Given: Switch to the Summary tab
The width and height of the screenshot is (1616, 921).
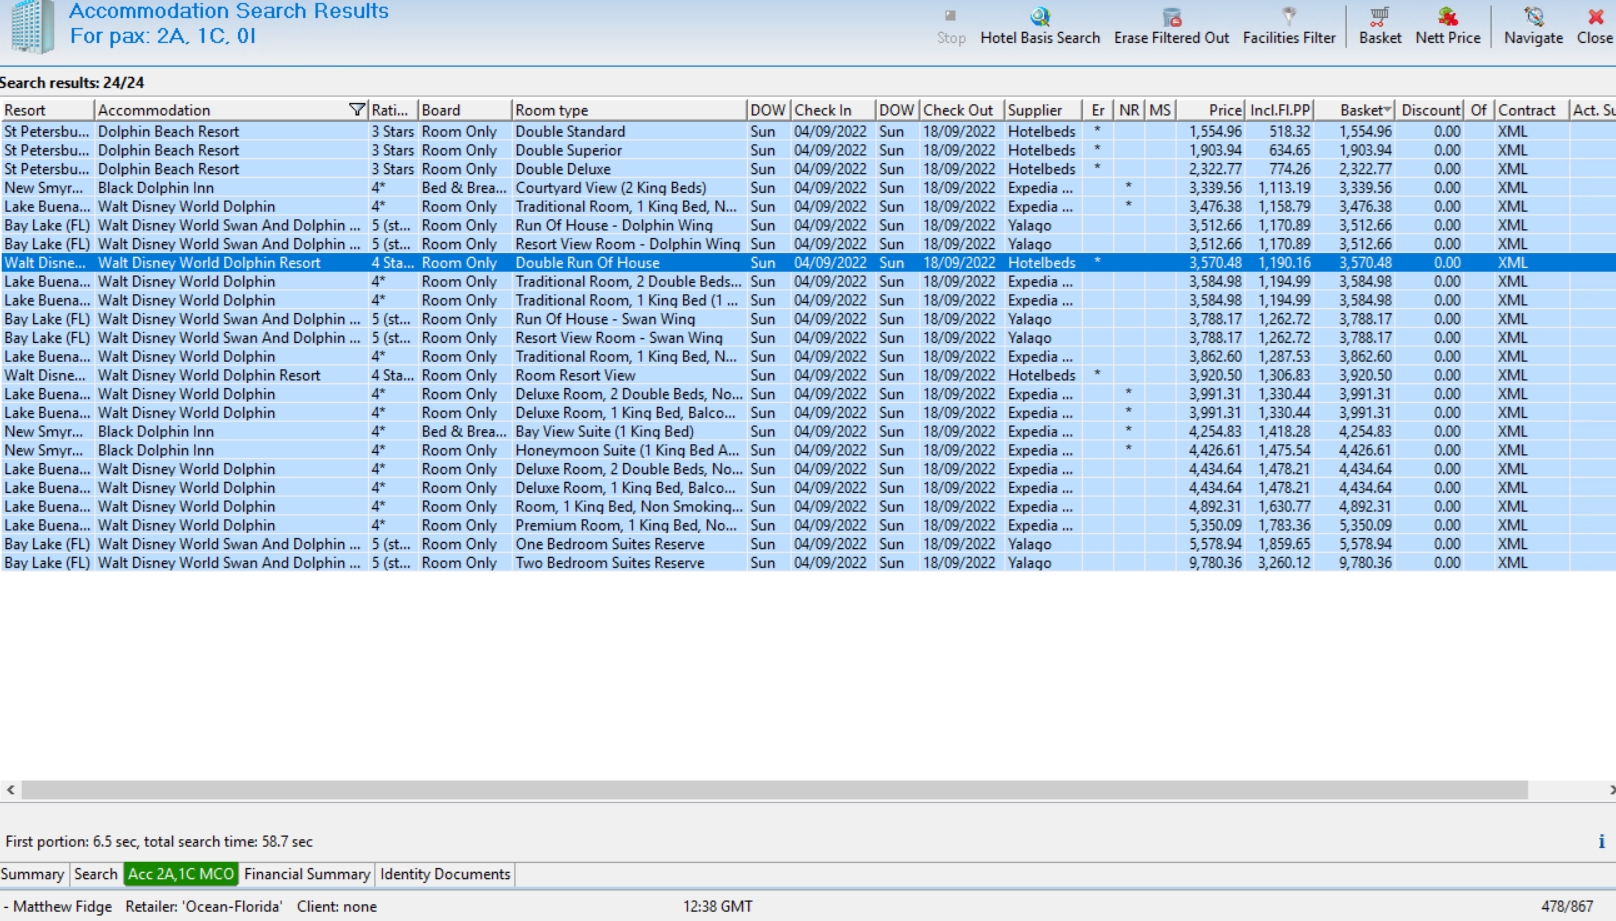Looking at the screenshot, I should (32, 874).
